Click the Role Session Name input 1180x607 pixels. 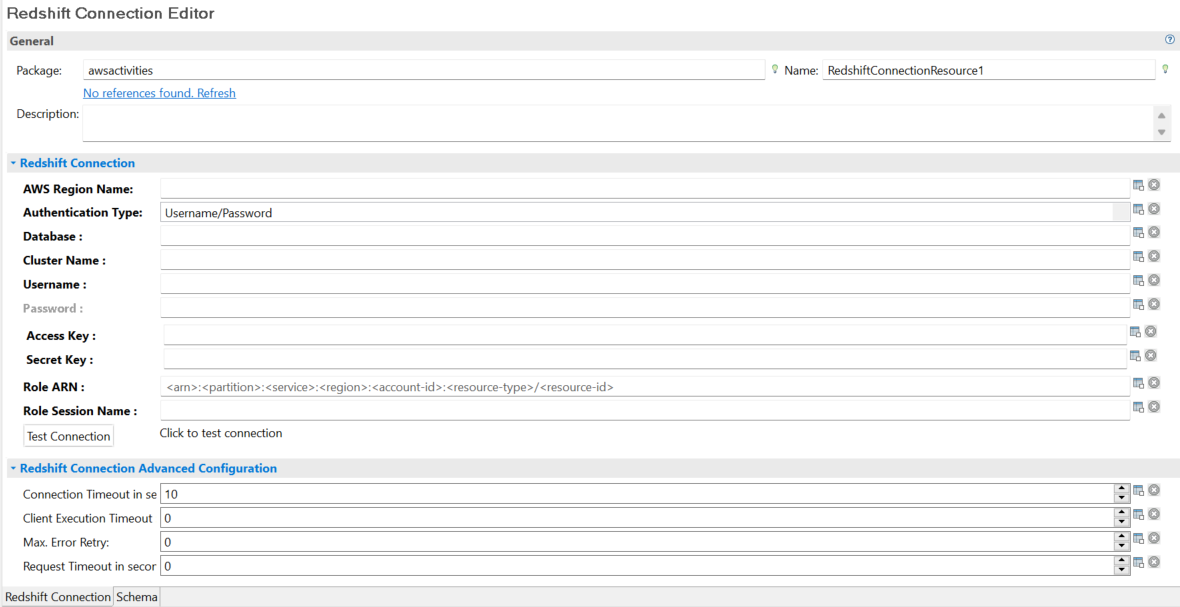pos(645,411)
